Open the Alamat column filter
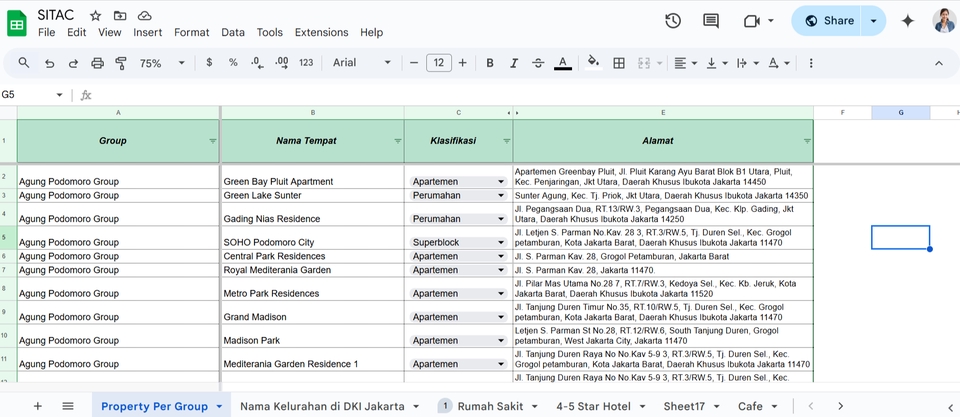960x417 pixels. click(x=807, y=141)
